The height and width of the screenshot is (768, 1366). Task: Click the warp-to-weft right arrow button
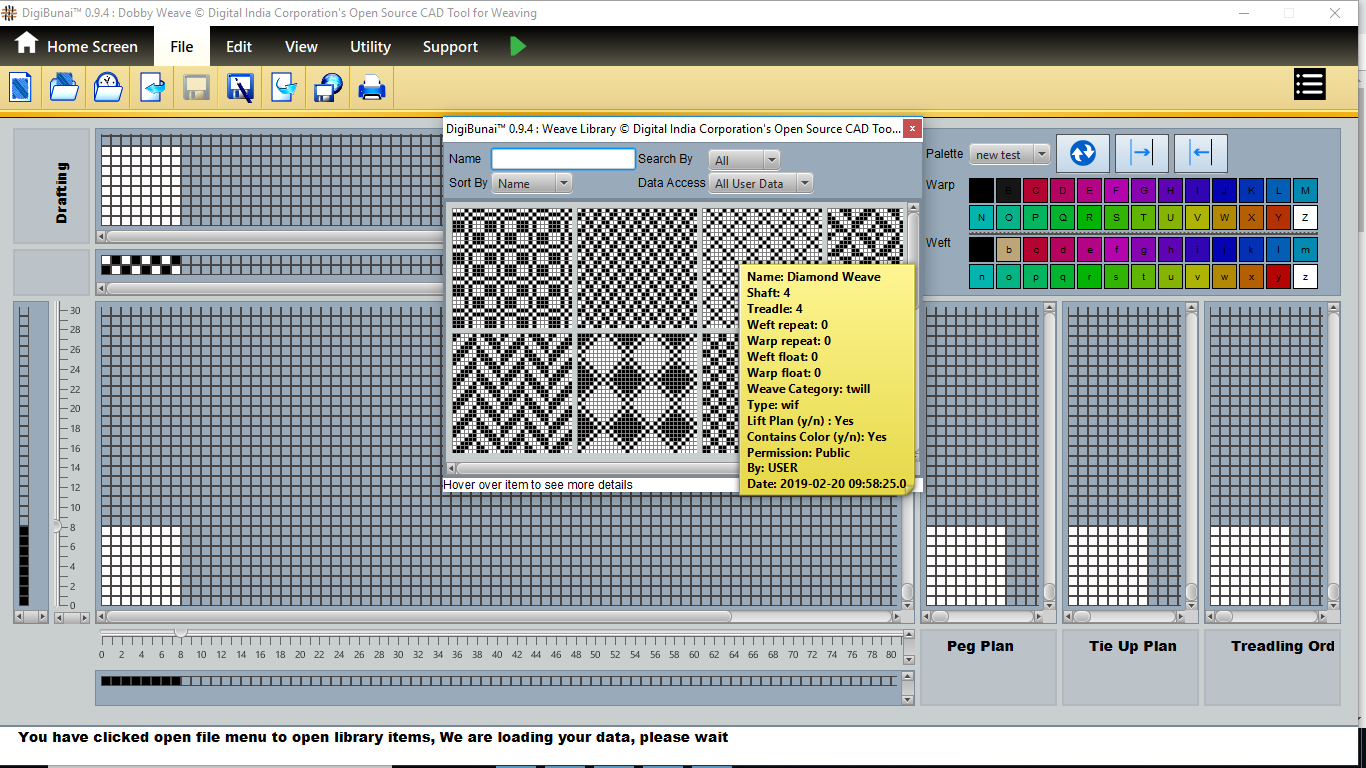click(x=1141, y=153)
